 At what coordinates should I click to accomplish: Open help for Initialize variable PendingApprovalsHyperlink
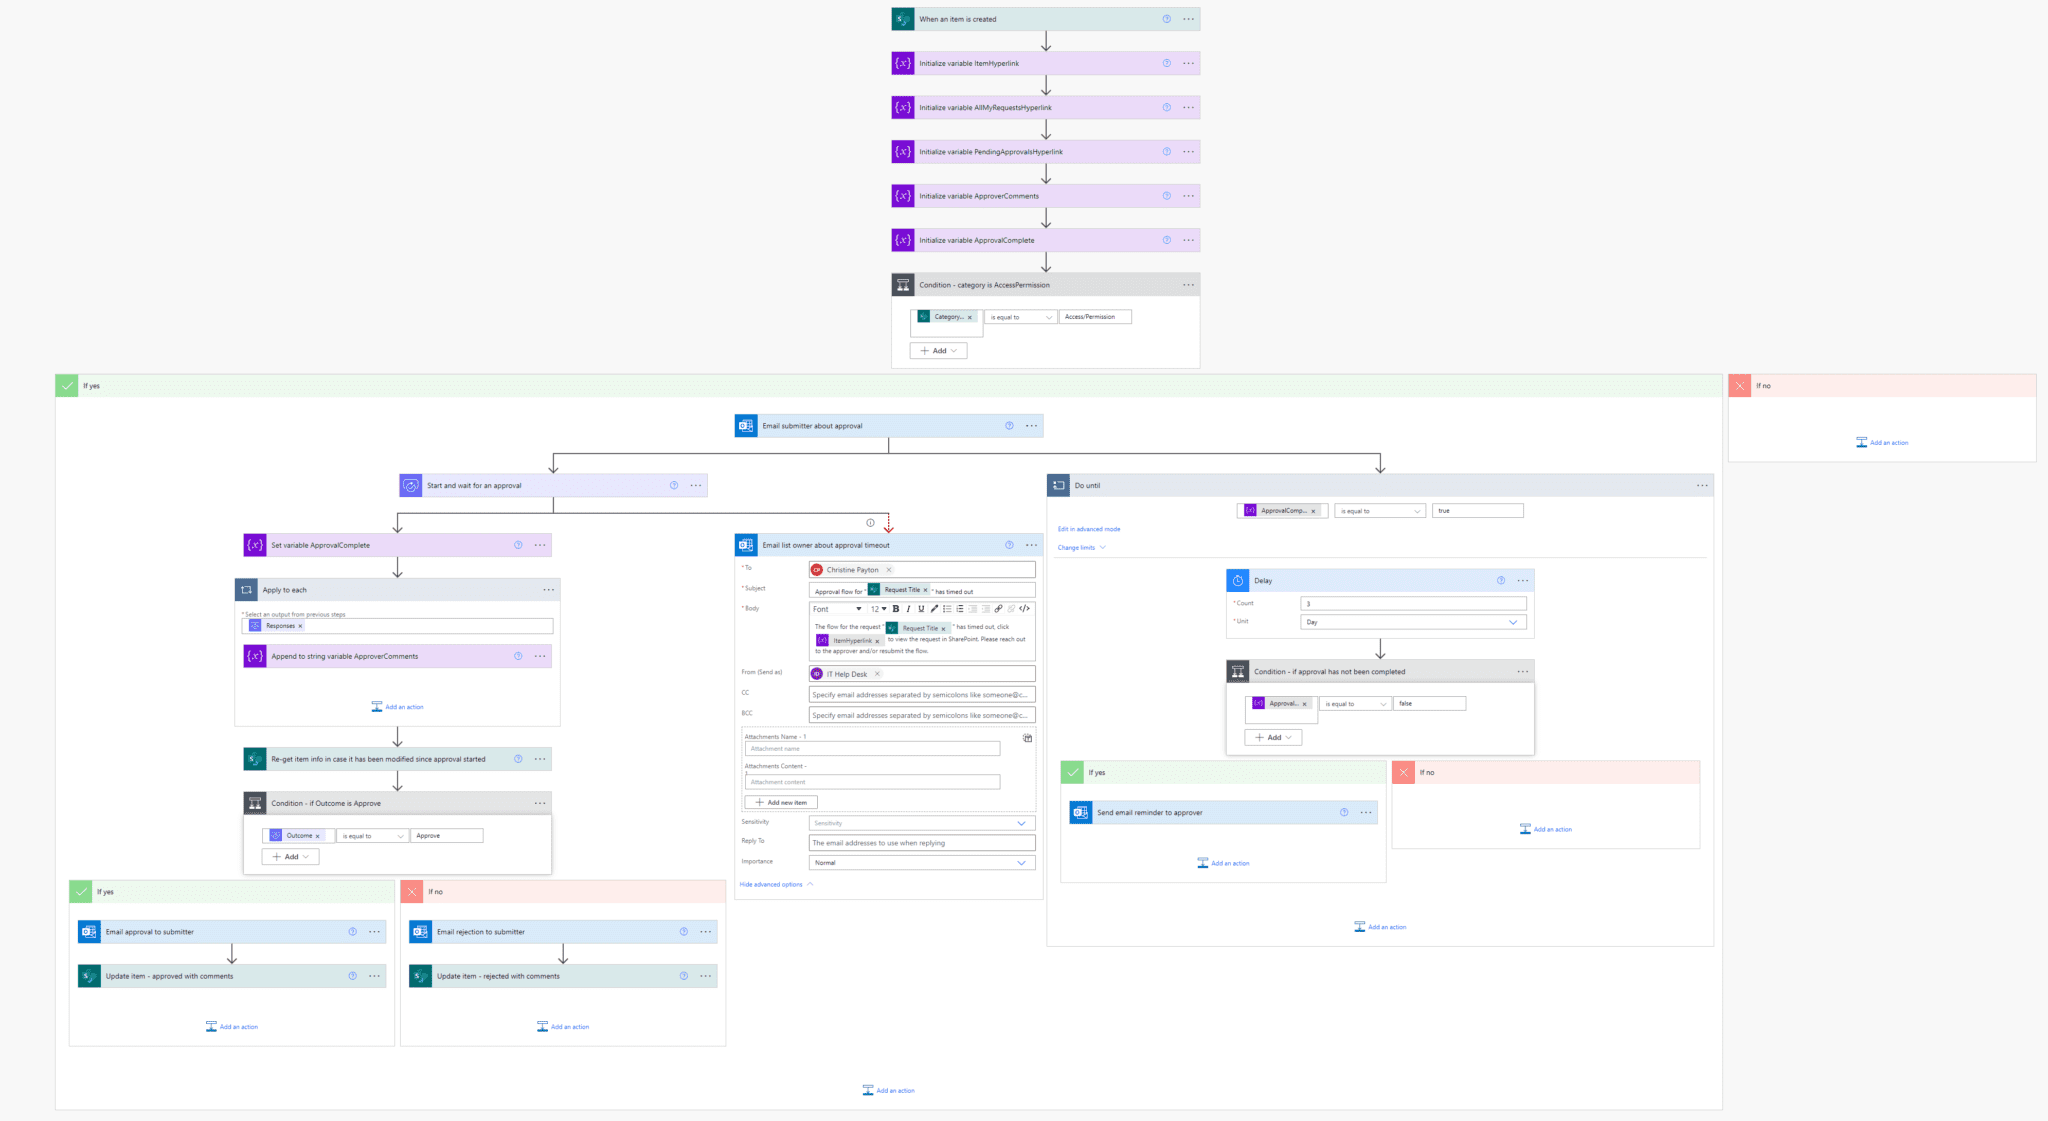pyautogui.click(x=1166, y=152)
